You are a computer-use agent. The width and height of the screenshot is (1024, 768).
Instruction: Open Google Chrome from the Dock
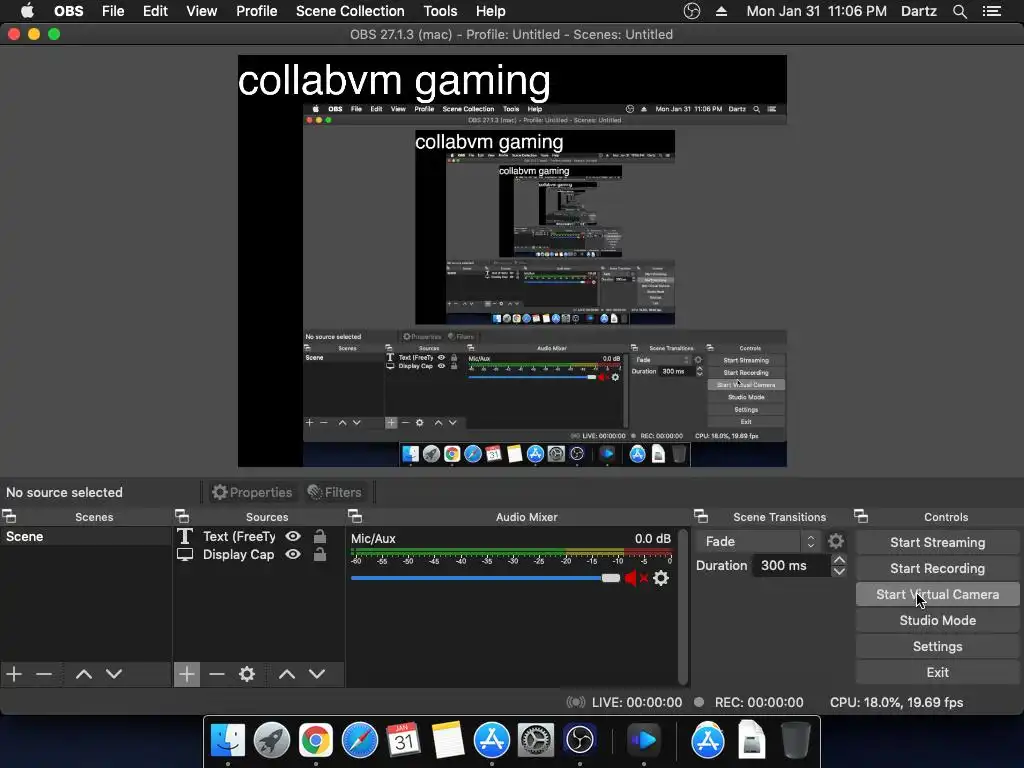[x=315, y=740]
